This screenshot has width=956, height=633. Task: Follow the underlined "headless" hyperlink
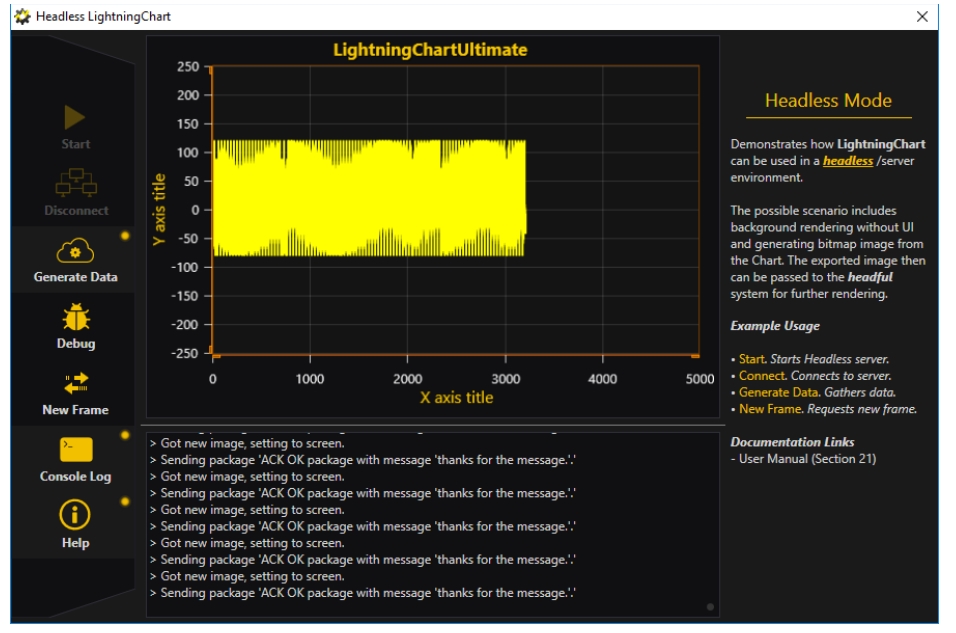click(x=847, y=161)
